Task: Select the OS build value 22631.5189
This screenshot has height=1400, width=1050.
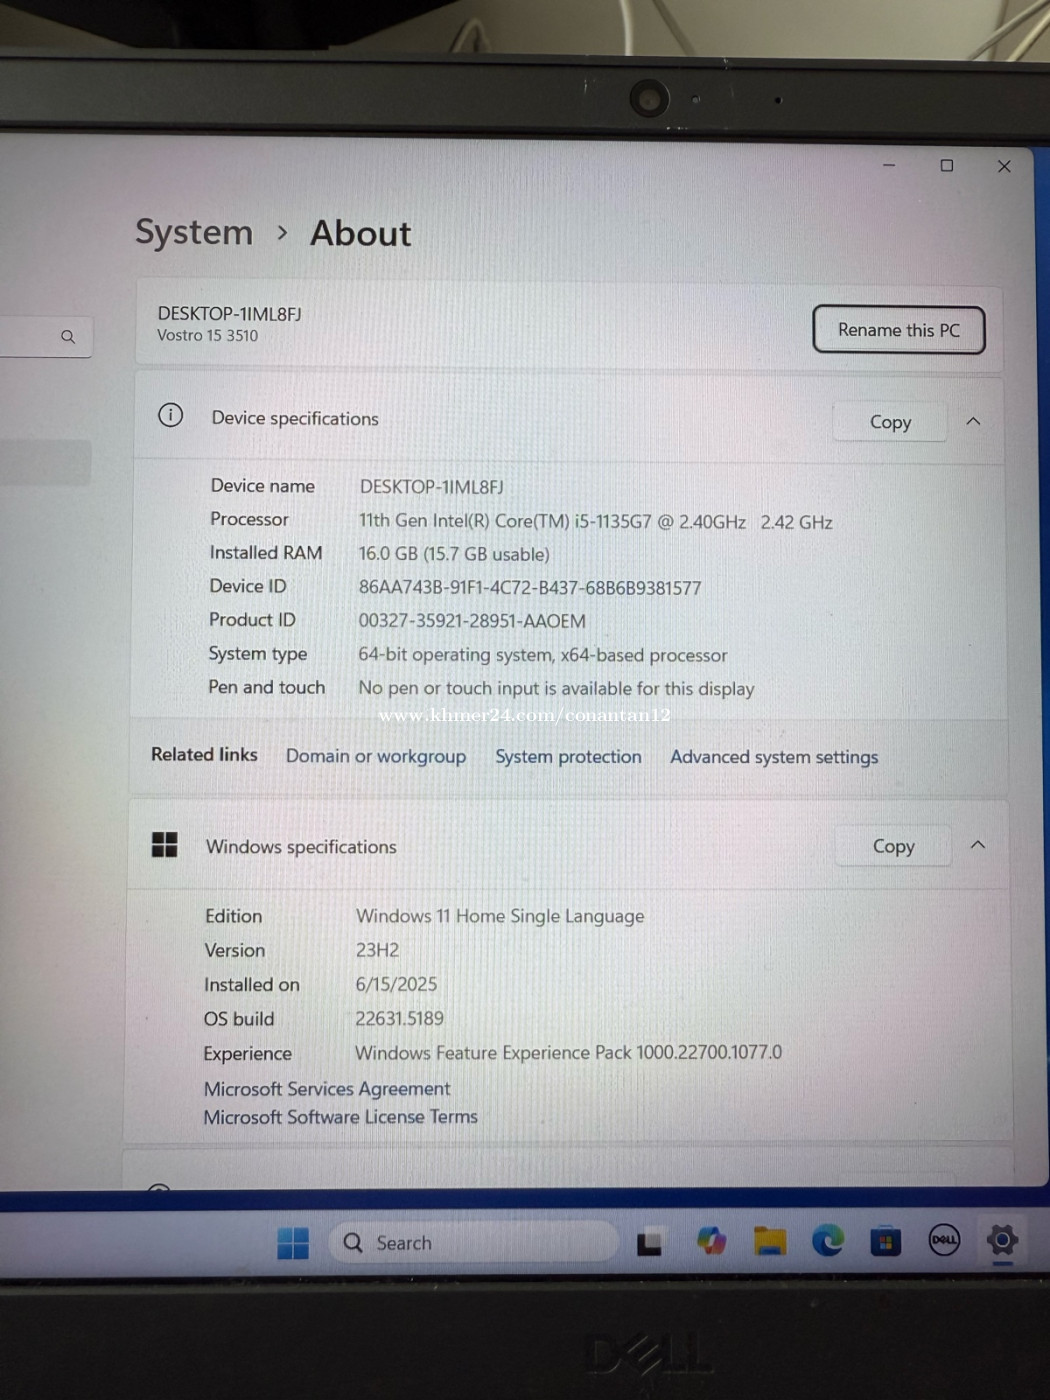Action: point(399,1018)
